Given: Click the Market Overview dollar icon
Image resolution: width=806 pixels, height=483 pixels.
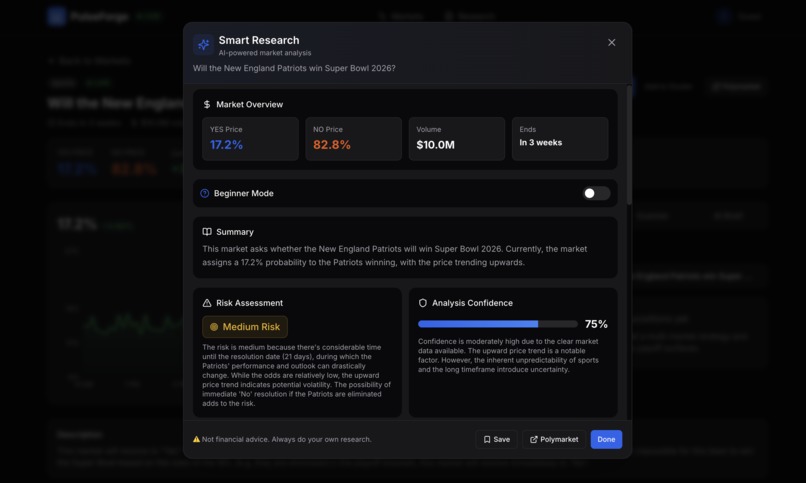Looking at the screenshot, I should pyautogui.click(x=207, y=104).
